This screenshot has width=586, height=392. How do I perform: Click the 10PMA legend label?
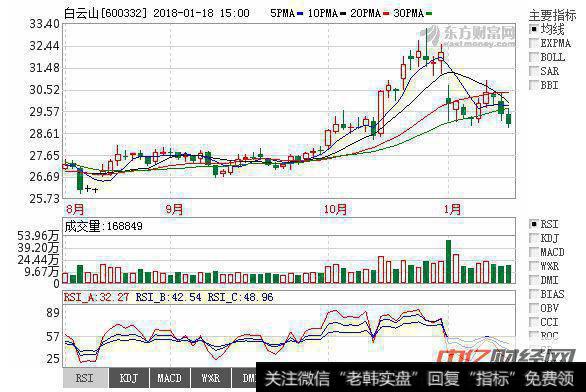point(323,13)
